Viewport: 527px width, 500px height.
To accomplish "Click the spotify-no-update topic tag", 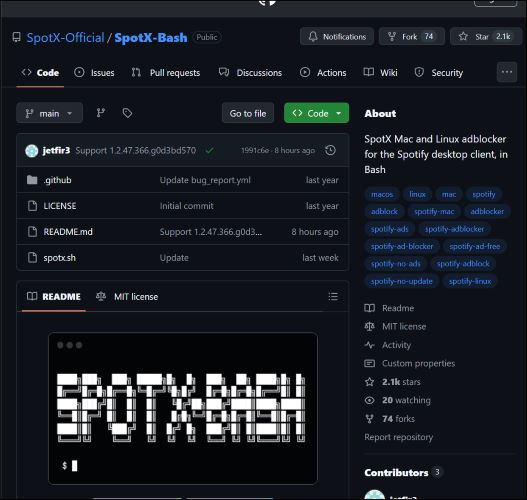I will click(402, 281).
